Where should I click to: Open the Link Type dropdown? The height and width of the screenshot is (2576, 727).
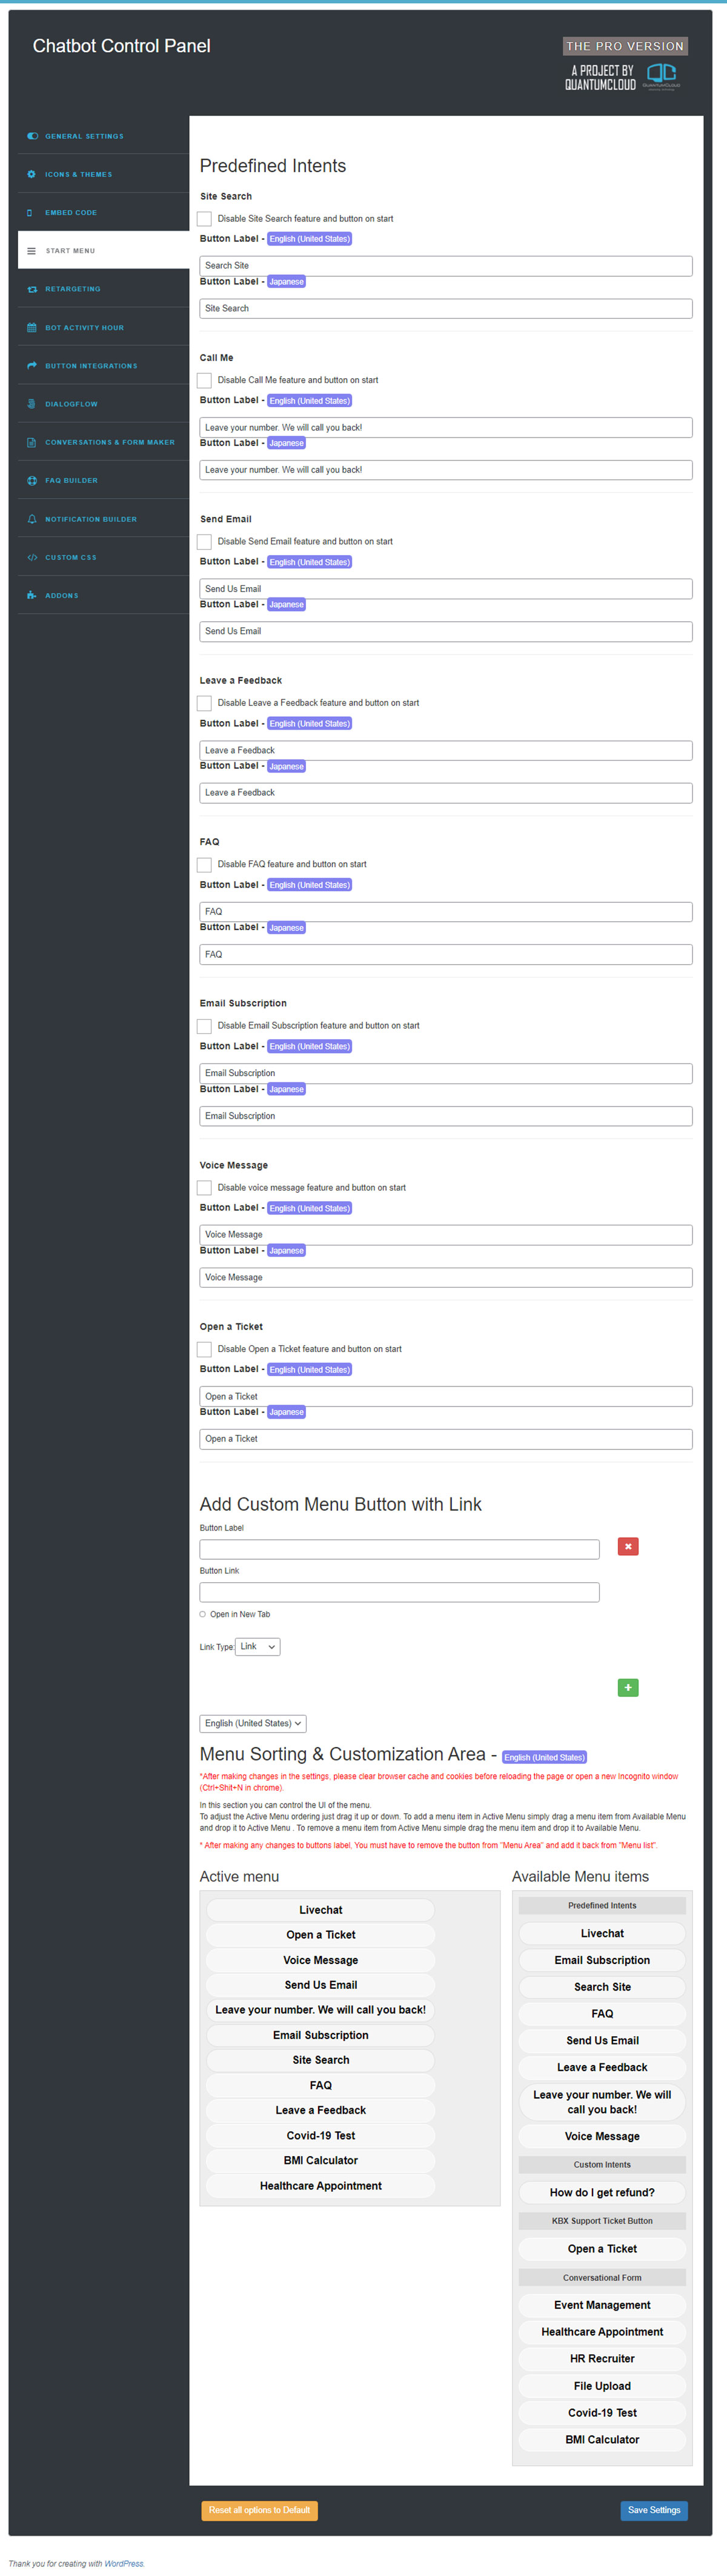pyautogui.click(x=258, y=1646)
